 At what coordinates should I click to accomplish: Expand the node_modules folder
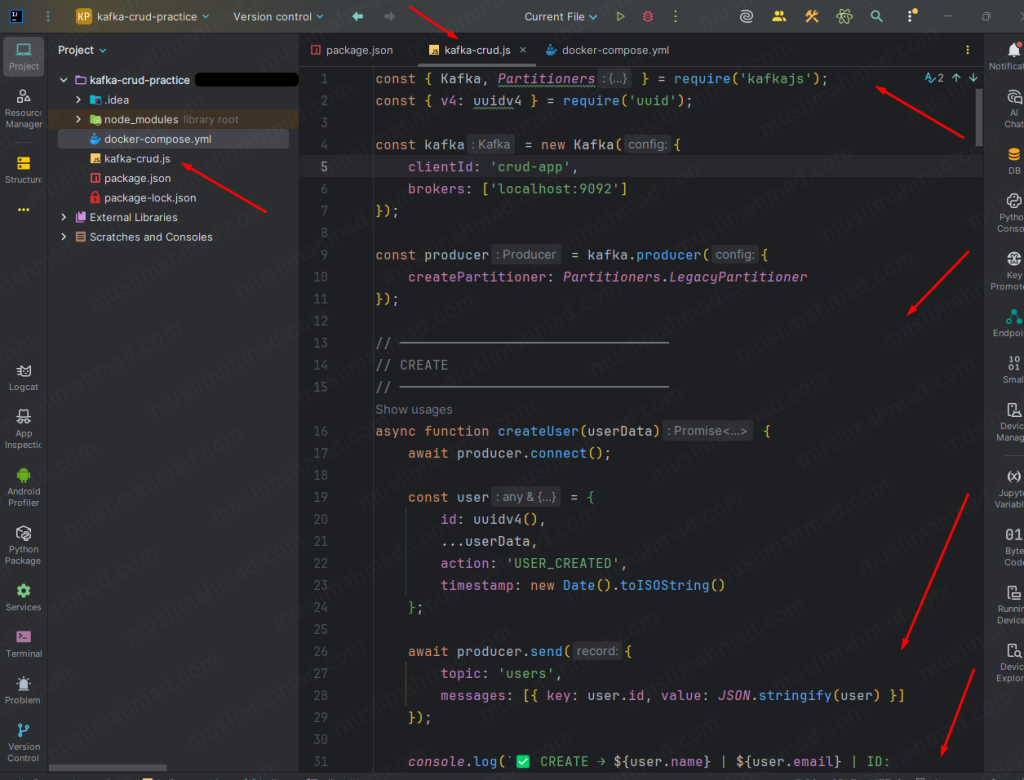point(78,119)
